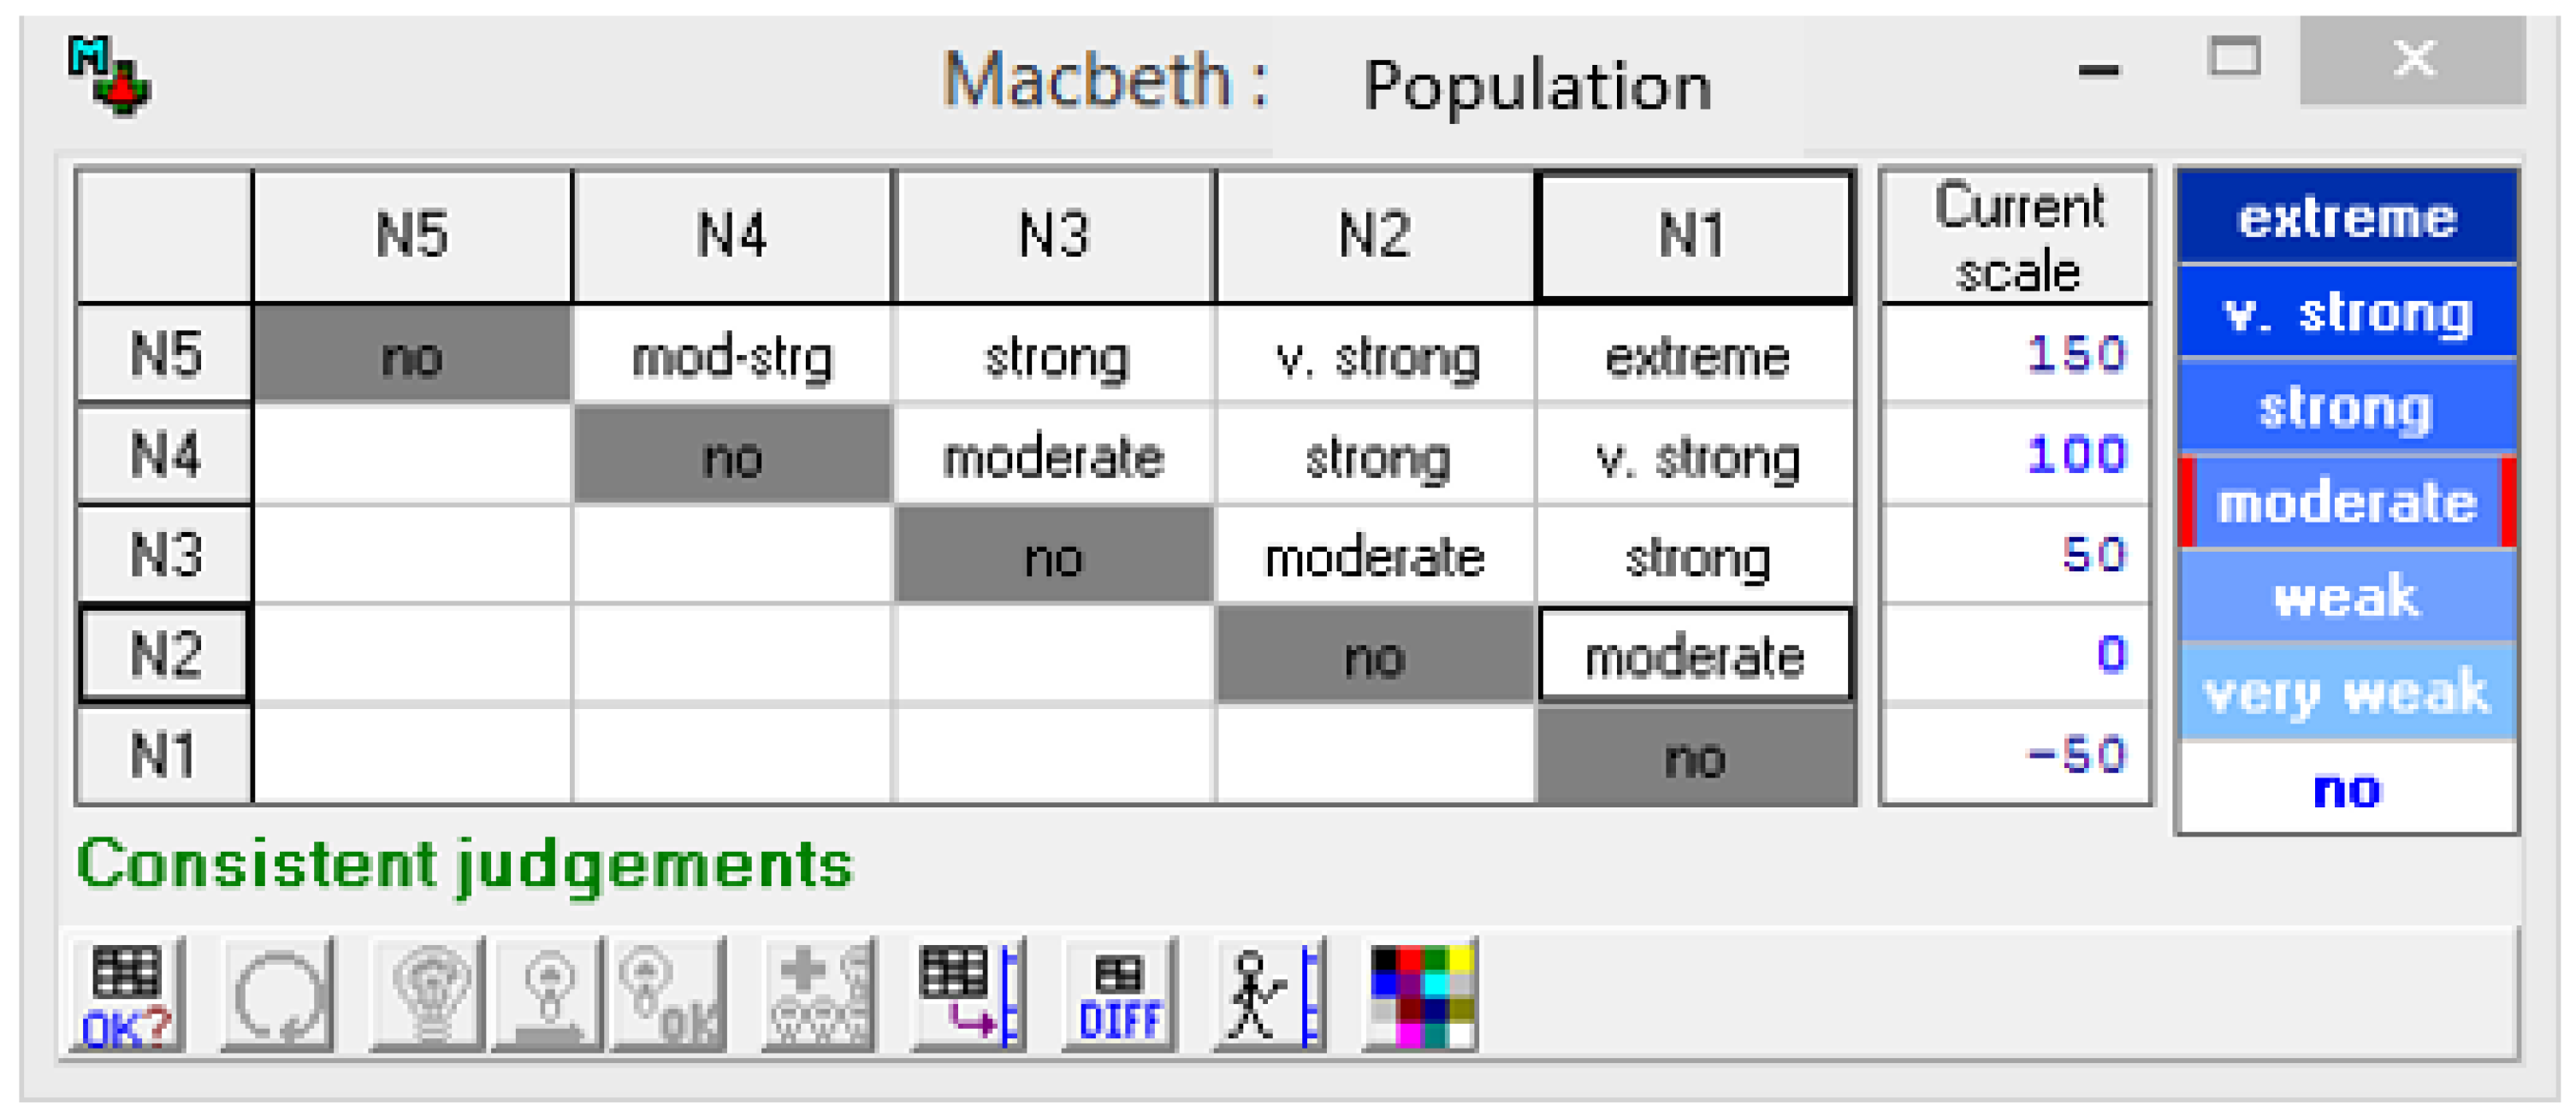The width and height of the screenshot is (2576, 1117).
Task: Select the moderate cell in row N2
Action: (1695, 656)
